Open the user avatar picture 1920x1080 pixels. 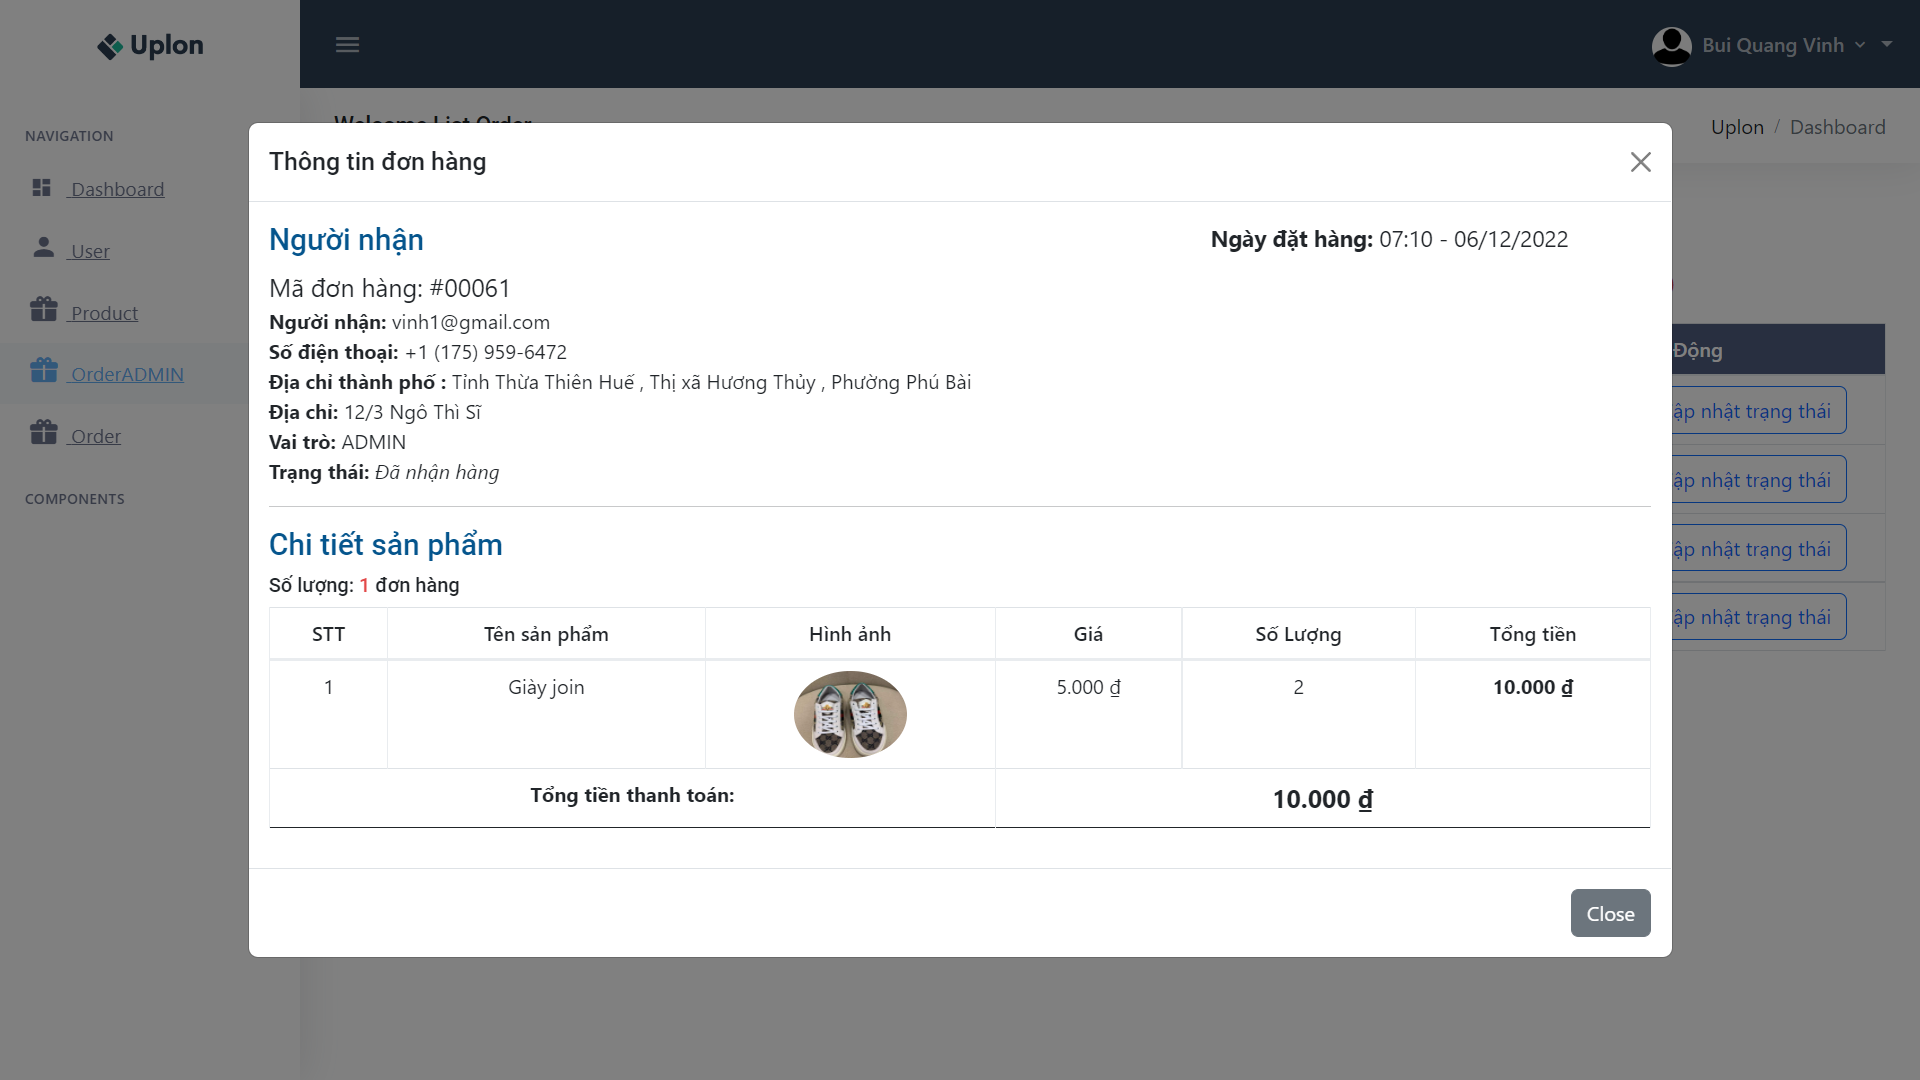pos(1671,45)
